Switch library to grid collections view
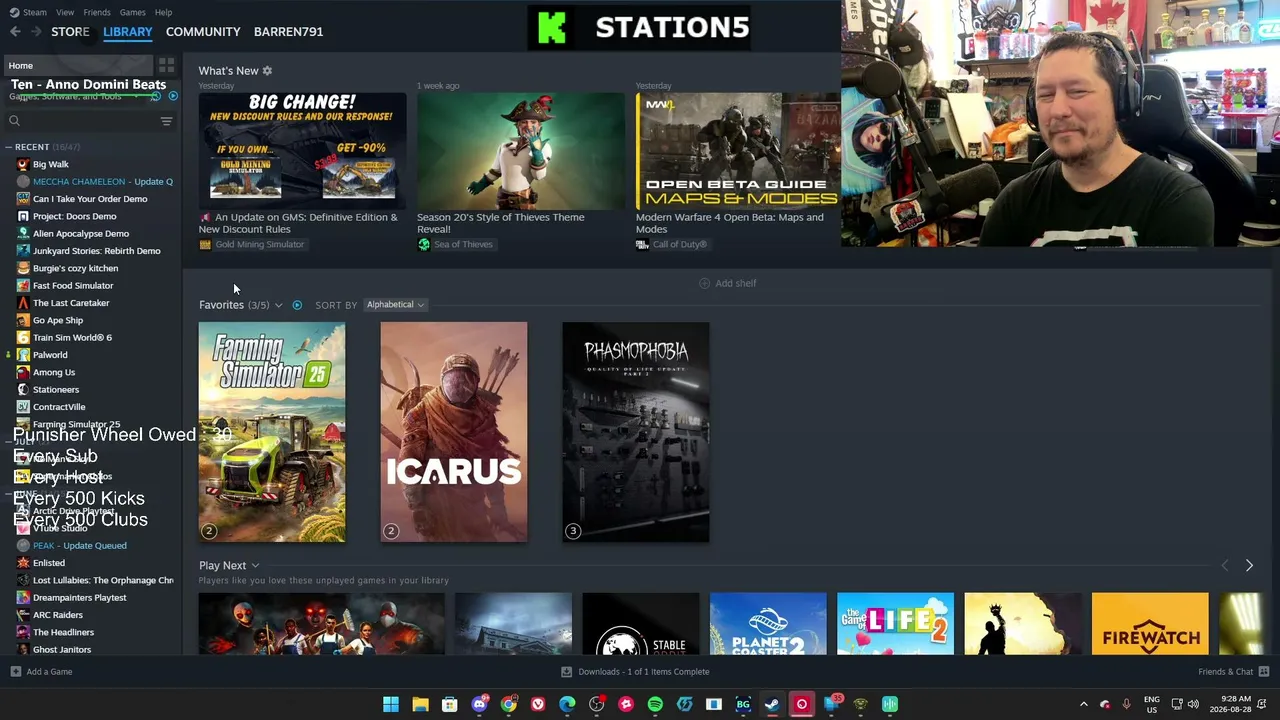The height and width of the screenshot is (720, 1280). pyautogui.click(x=166, y=66)
